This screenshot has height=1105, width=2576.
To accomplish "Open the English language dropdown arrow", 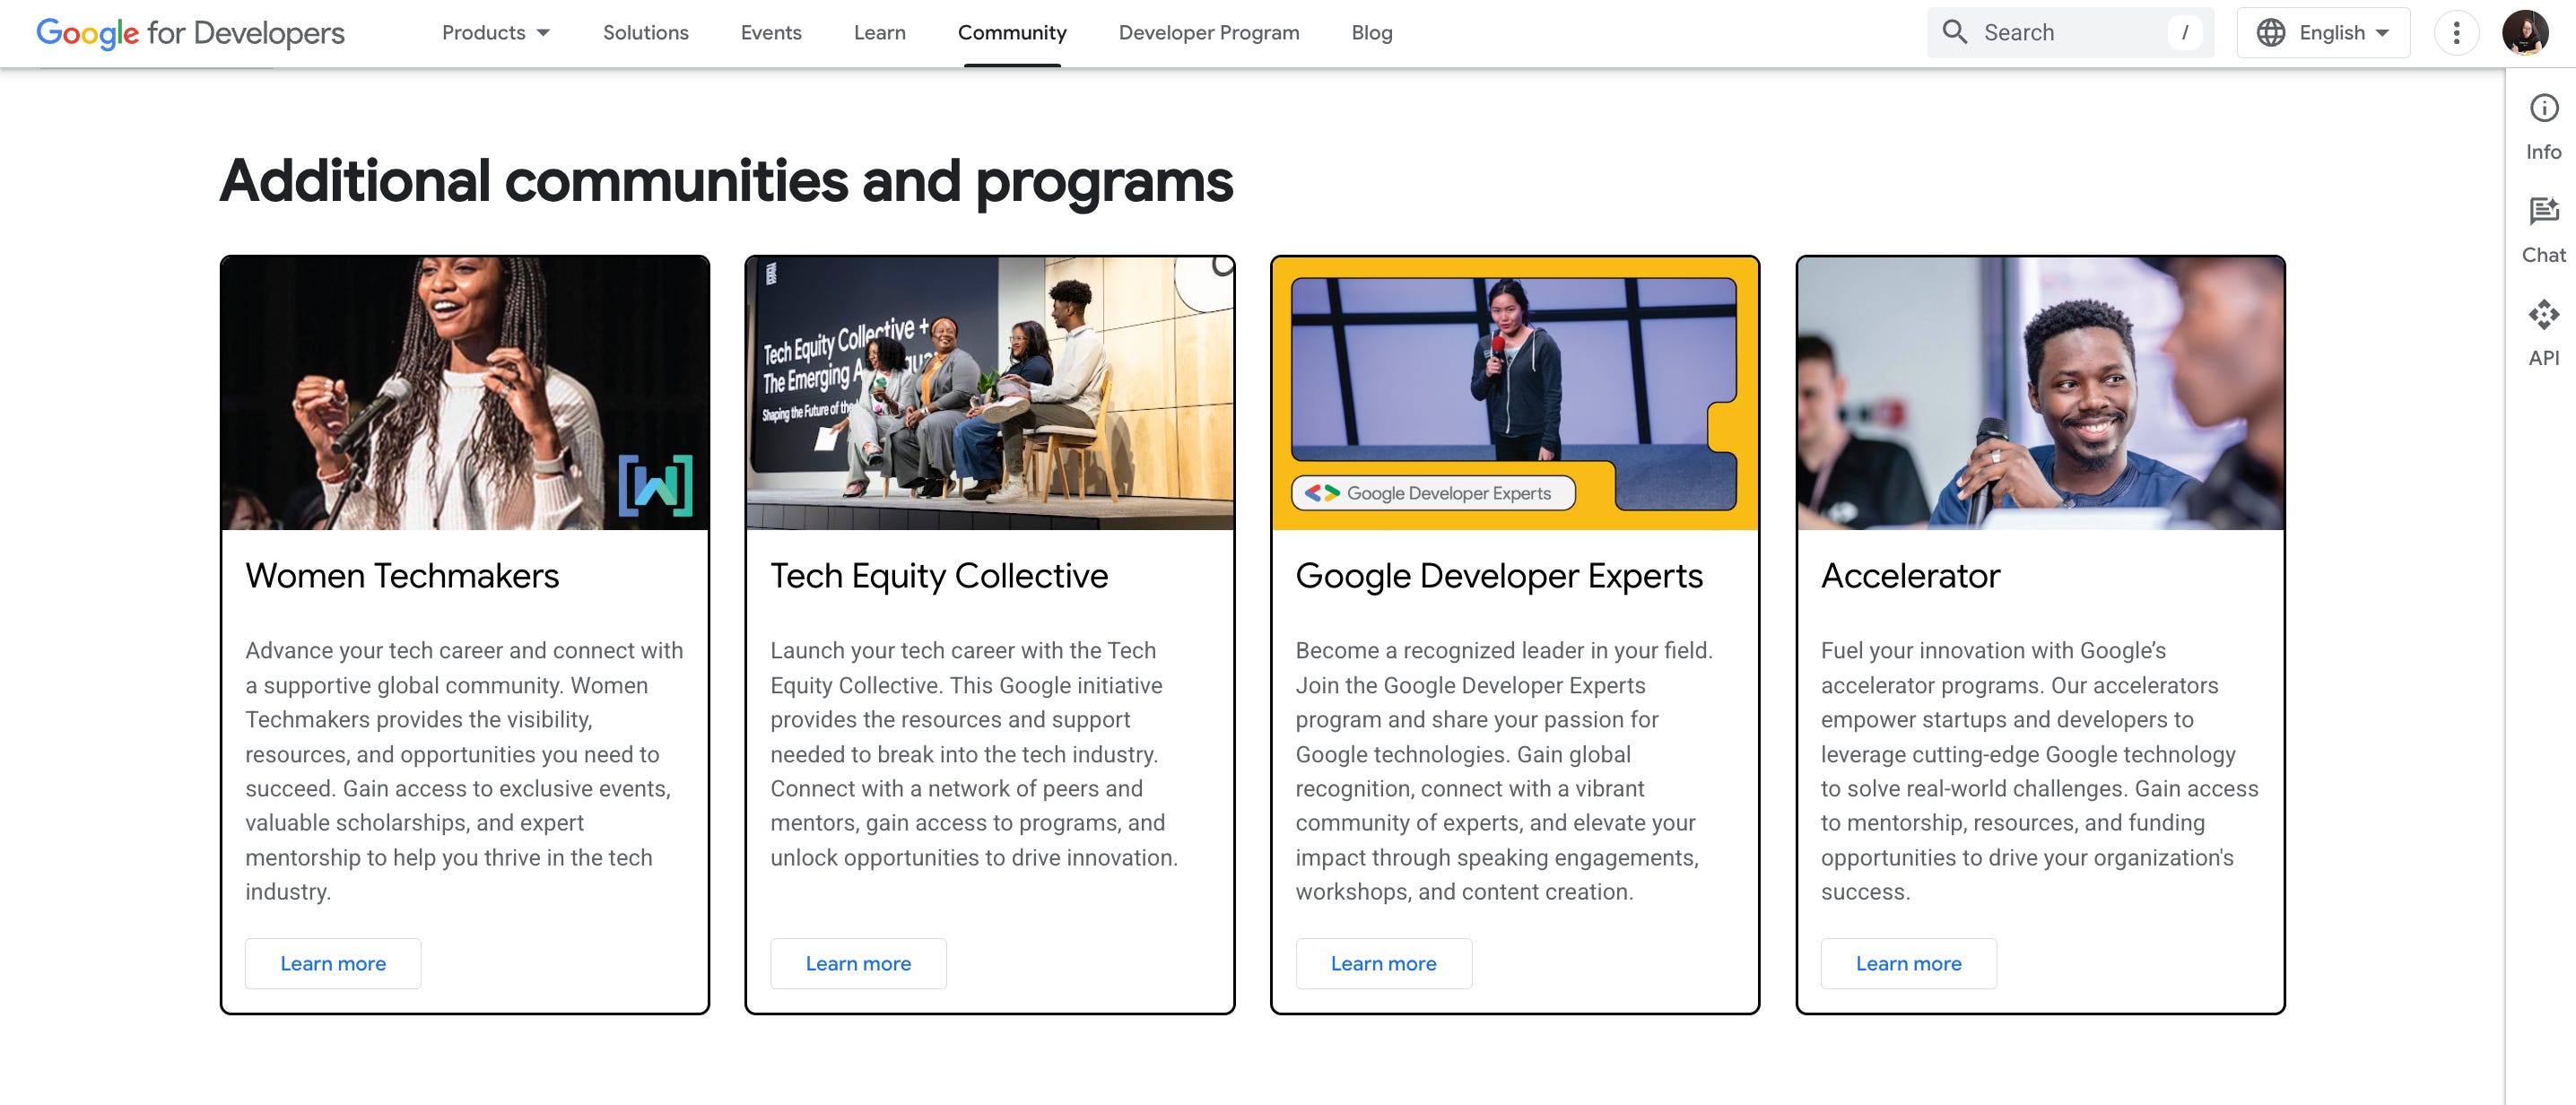I will point(2383,33).
